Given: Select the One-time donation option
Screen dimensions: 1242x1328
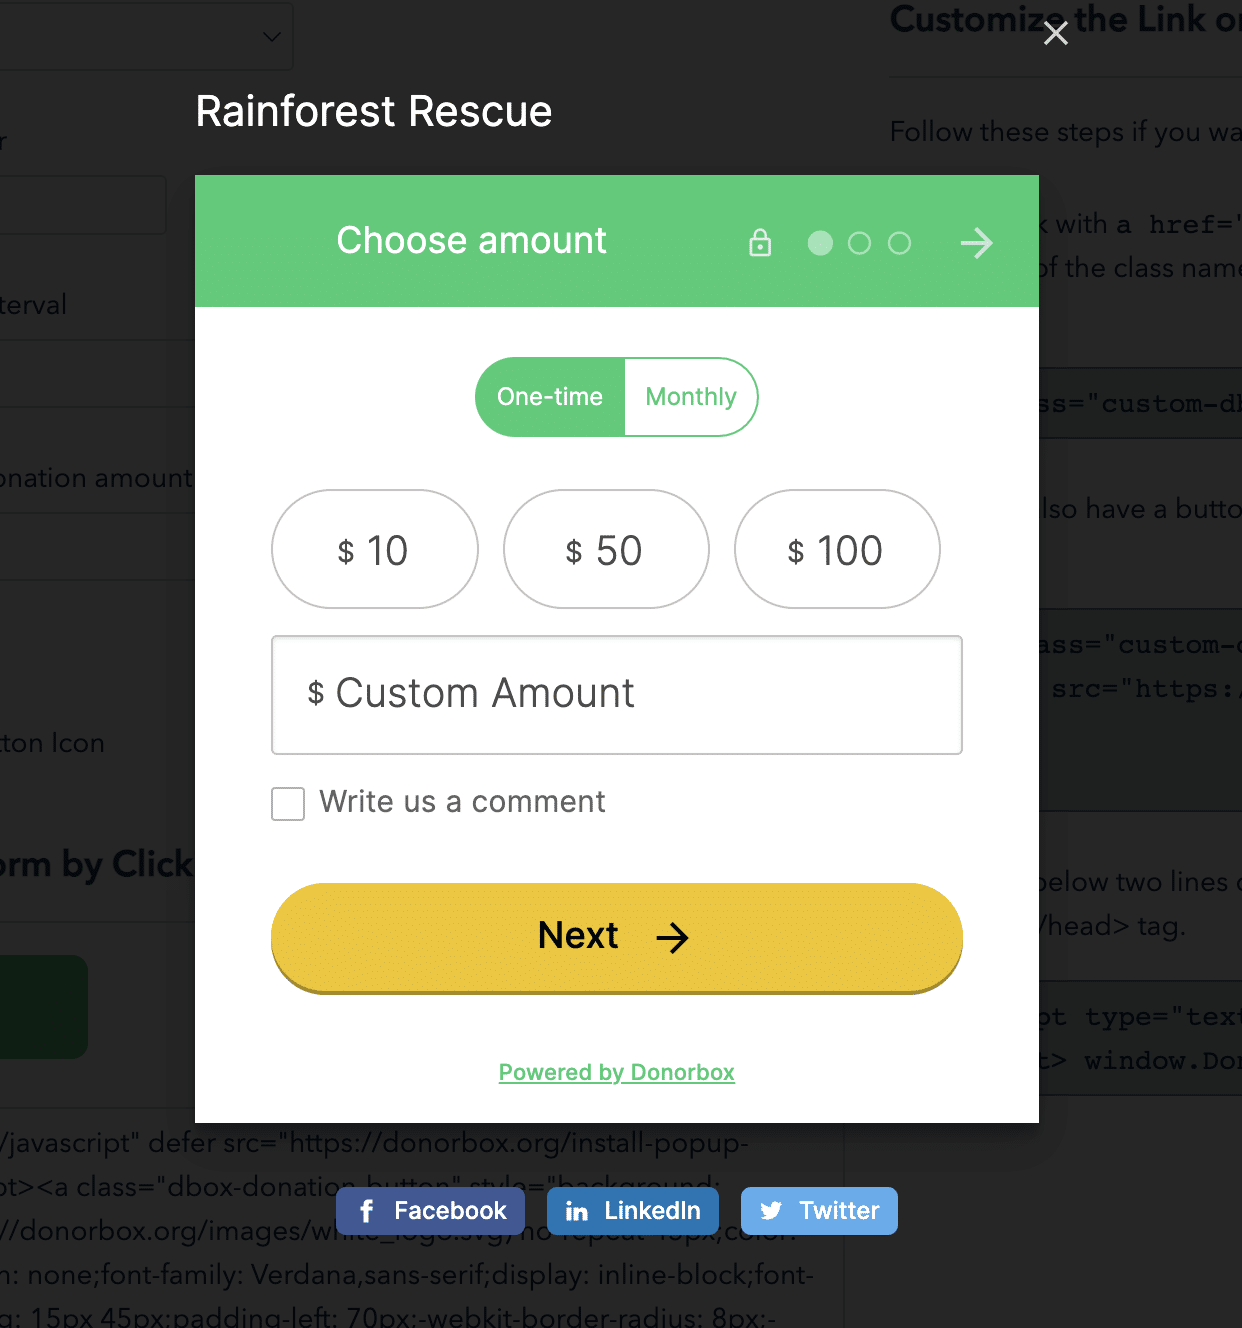Looking at the screenshot, I should pos(550,397).
